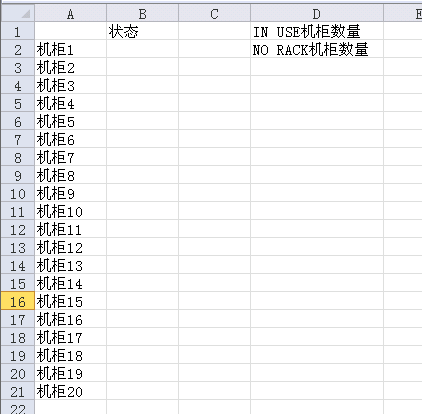Select row 21 header

[18, 391]
